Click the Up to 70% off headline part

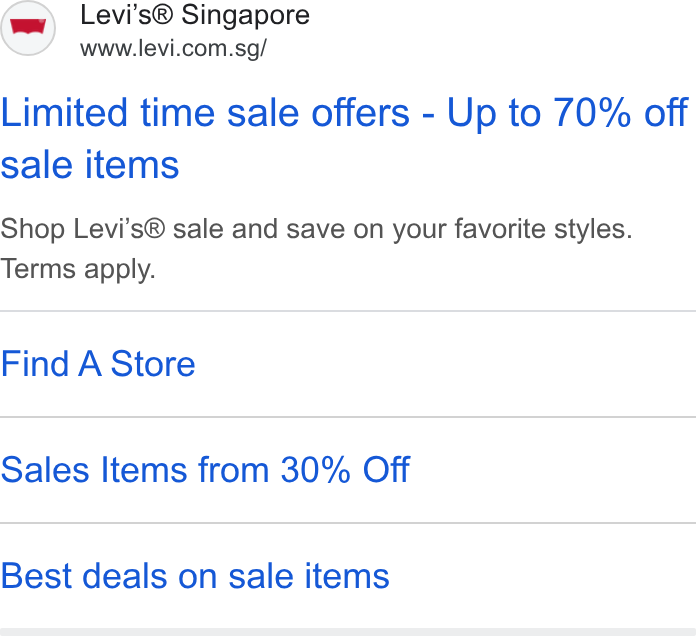click(567, 113)
